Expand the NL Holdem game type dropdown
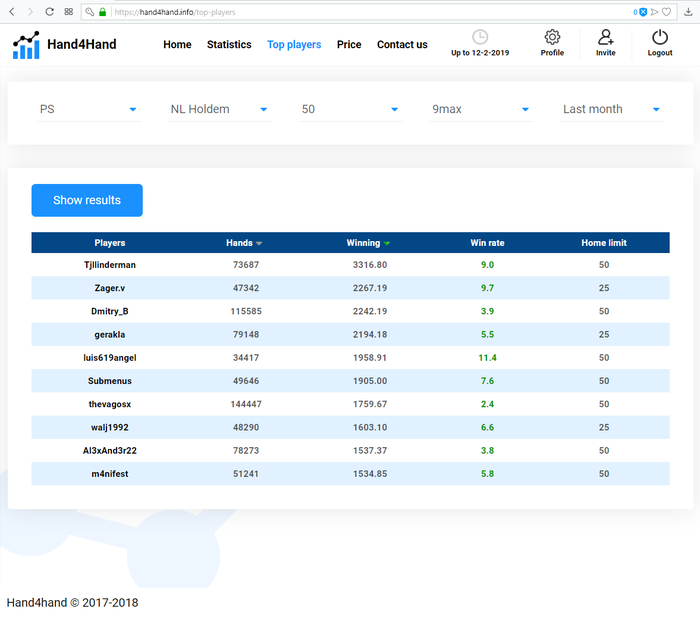Screen dimensions: 700x618 coord(219,109)
